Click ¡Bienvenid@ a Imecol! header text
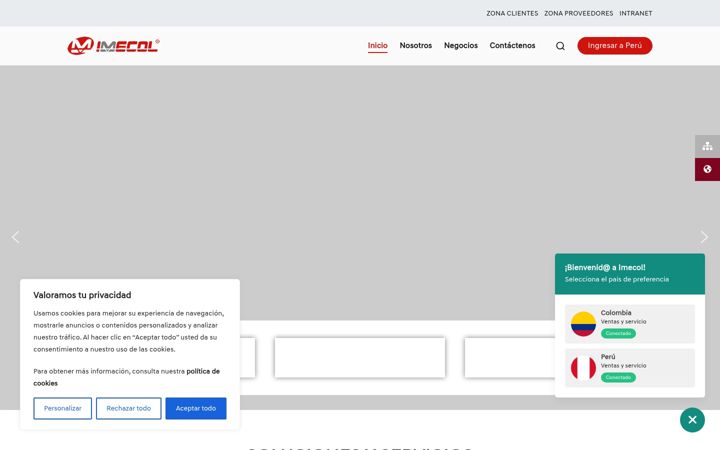 pyautogui.click(x=605, y=267)
